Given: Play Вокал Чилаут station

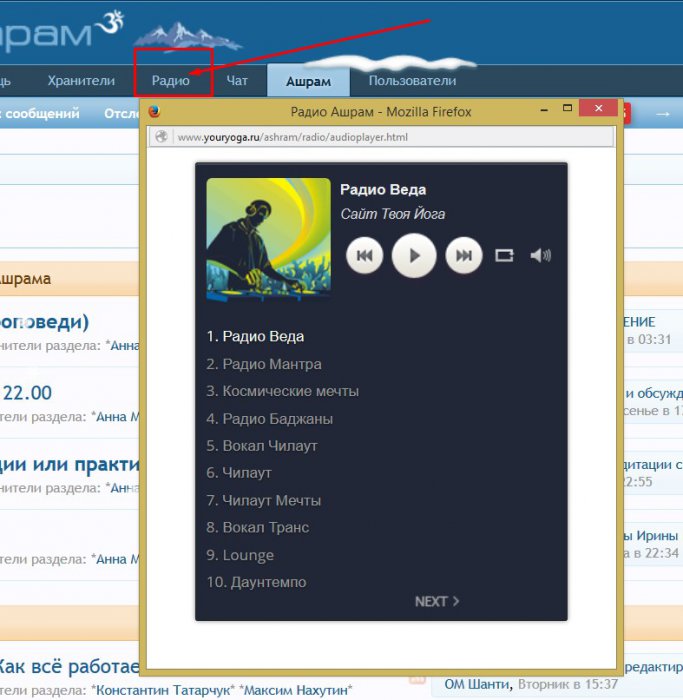Looking at the screenshot, I should [268, 446].
